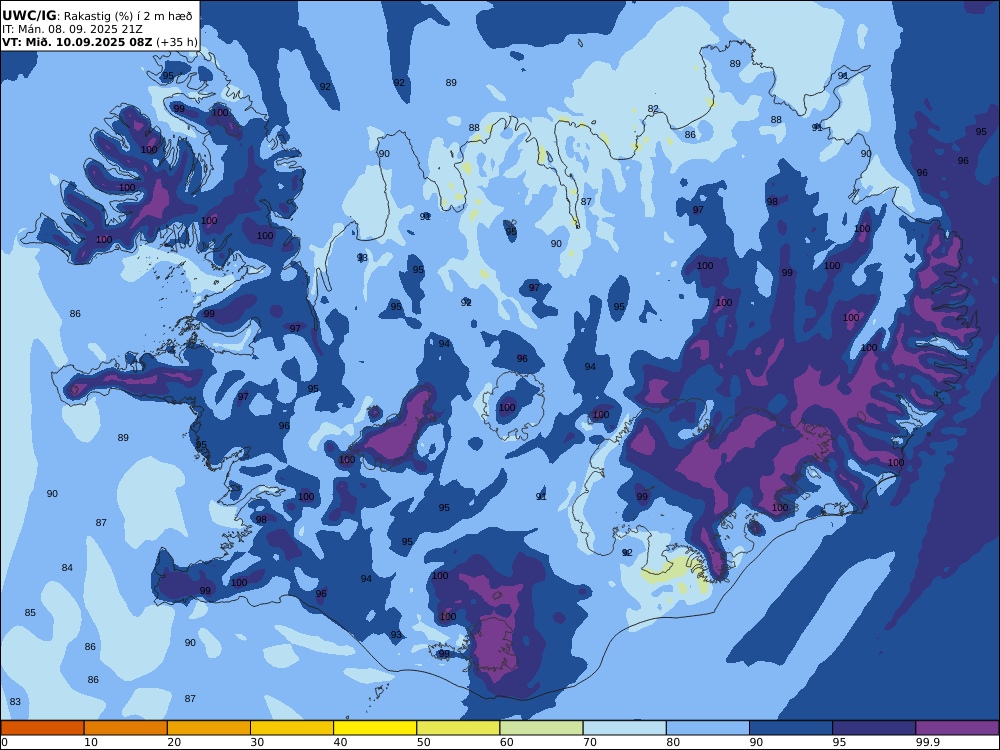Click the '84' humidity value on the map
The image size is (1000, 750).
click(x=67, y=568)
